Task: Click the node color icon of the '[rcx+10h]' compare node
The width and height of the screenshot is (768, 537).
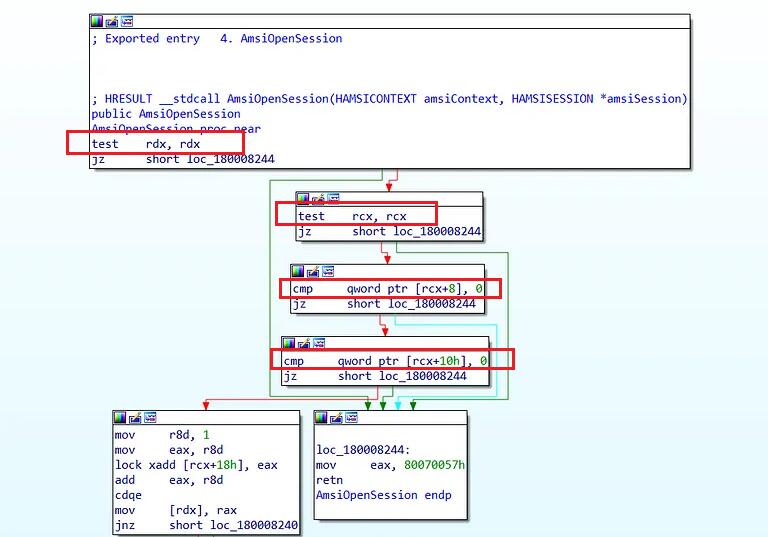Action: (289, 343)
